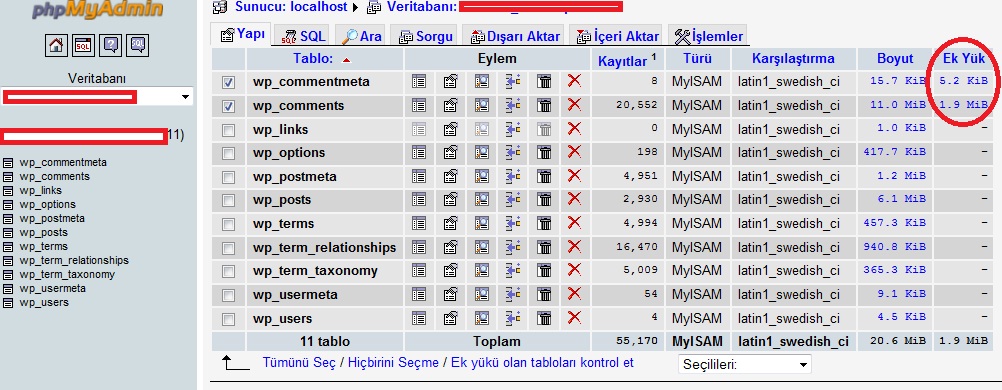Expand the Veritabanı database selector dropdown
This screenshot has height=390, width=1002.
point(96,97)
